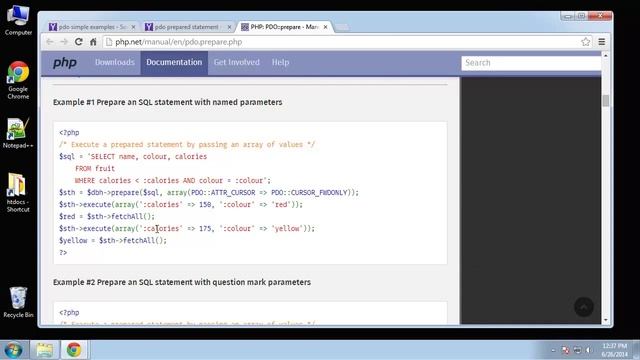The image size is (640, 360).
Task: Click the '$yellow = $sth->fetchAll();' line
Action: click(113, 240)
